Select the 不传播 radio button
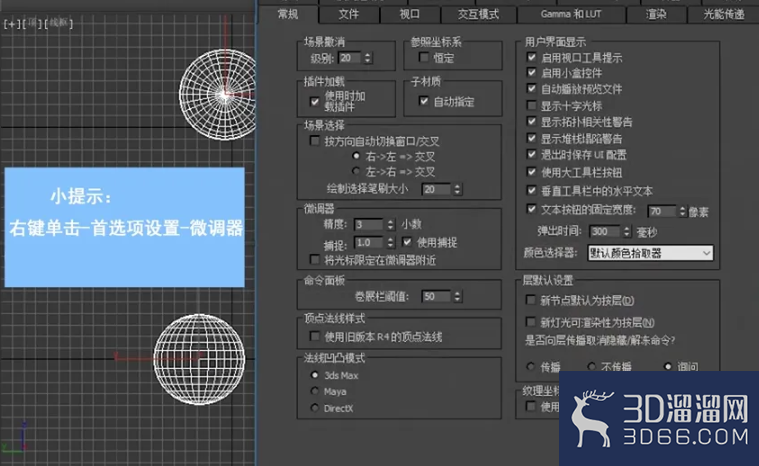This screenshot has height=466, width=759. pyautogui.click(x=592, y=366)
